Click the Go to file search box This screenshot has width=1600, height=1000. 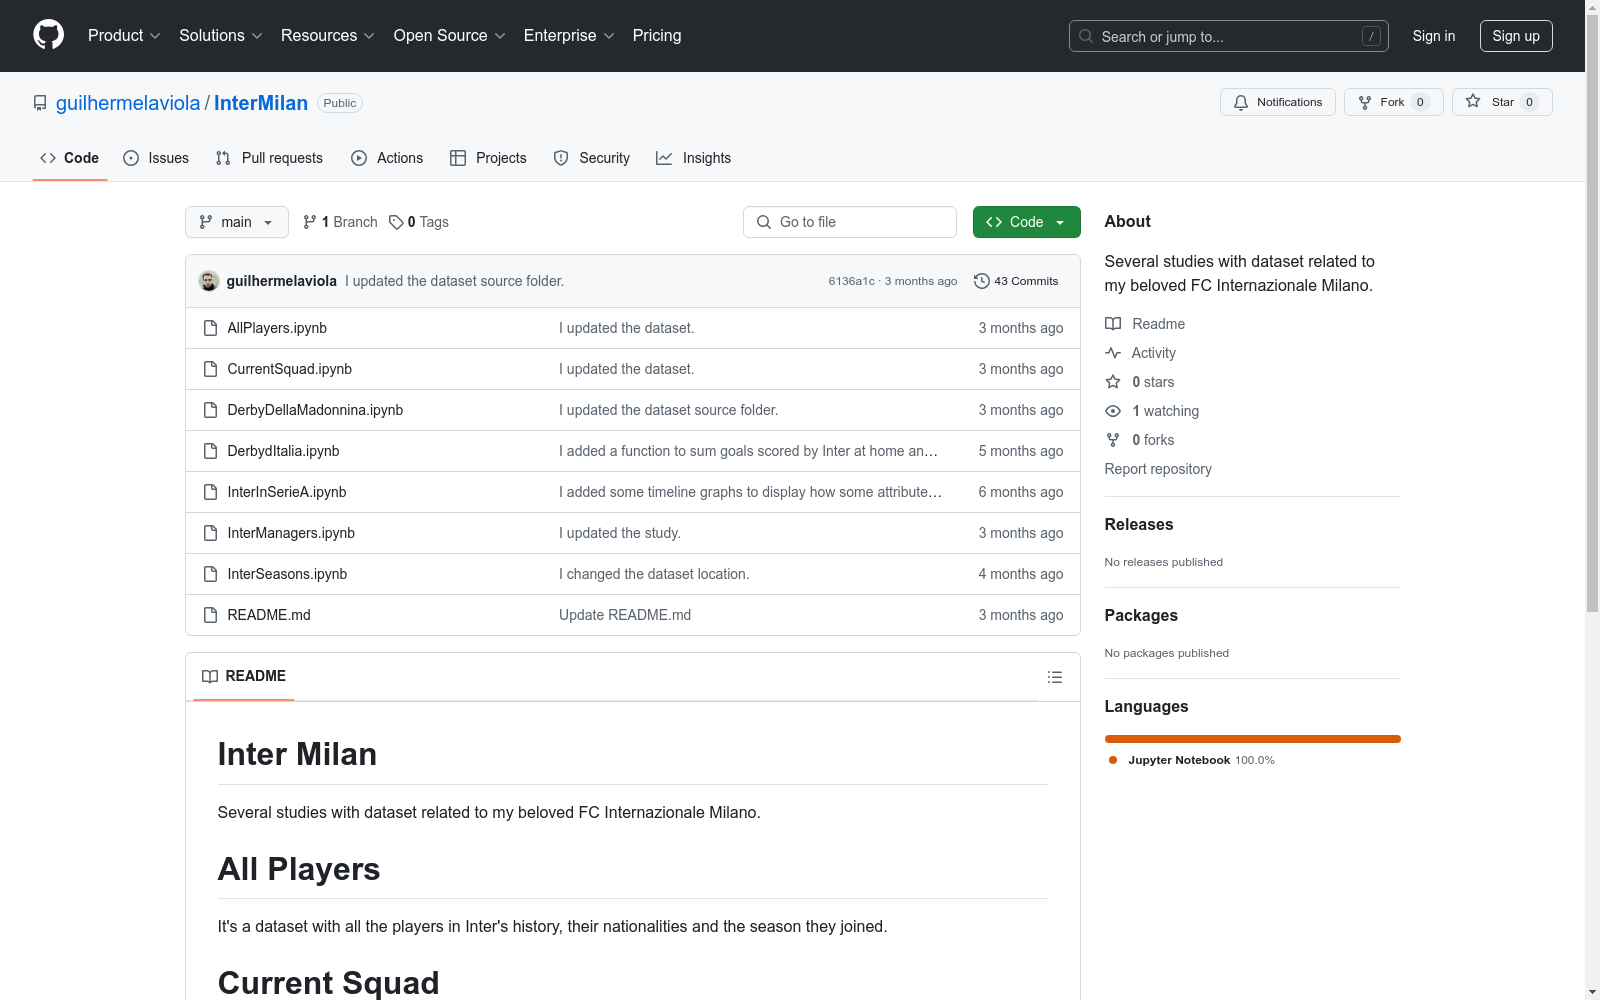point(850,222)
